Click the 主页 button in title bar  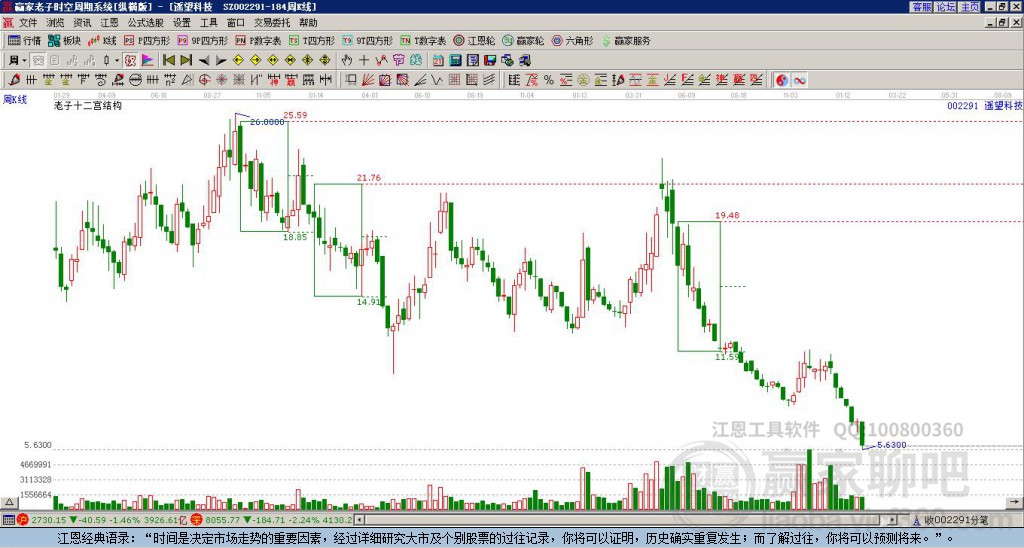pyautogui.click(x=970, y=7)
